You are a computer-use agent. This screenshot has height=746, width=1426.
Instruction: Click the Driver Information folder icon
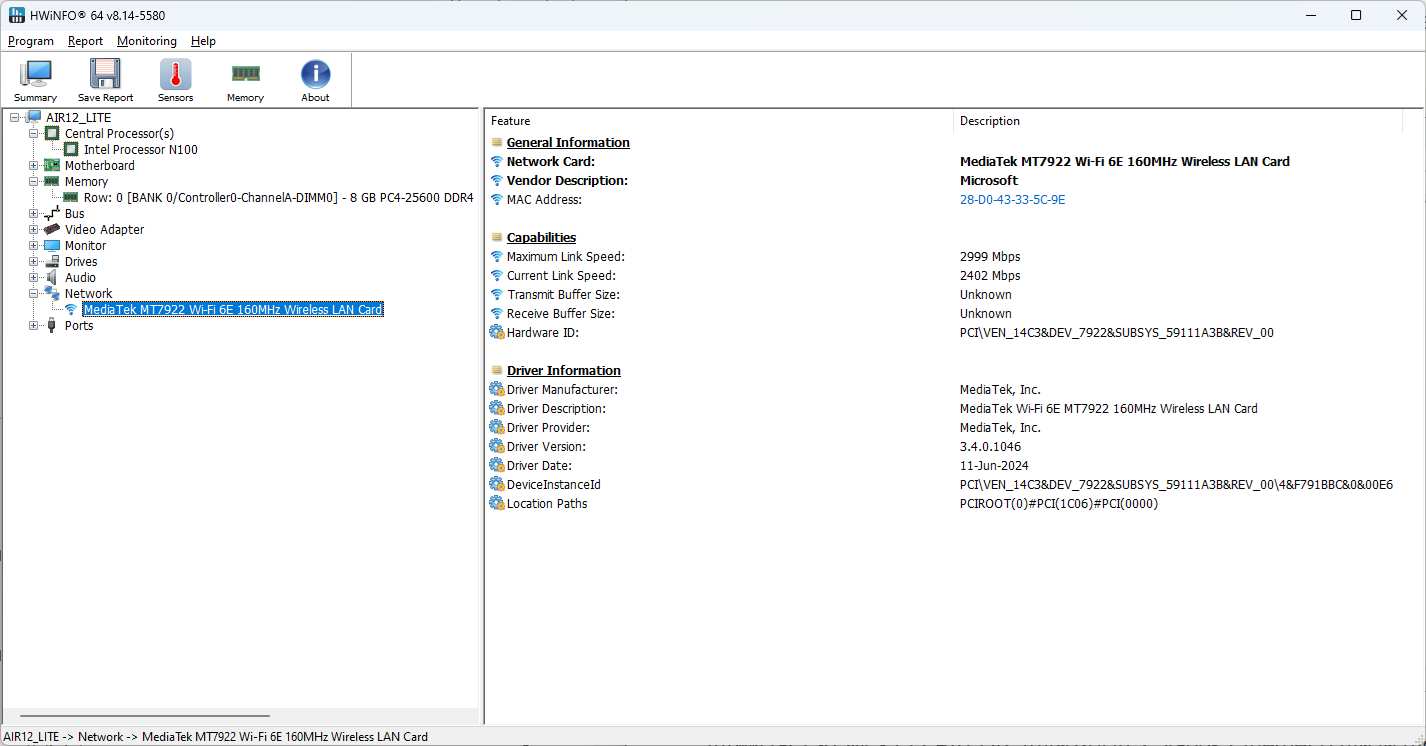[x=497, y=371]
